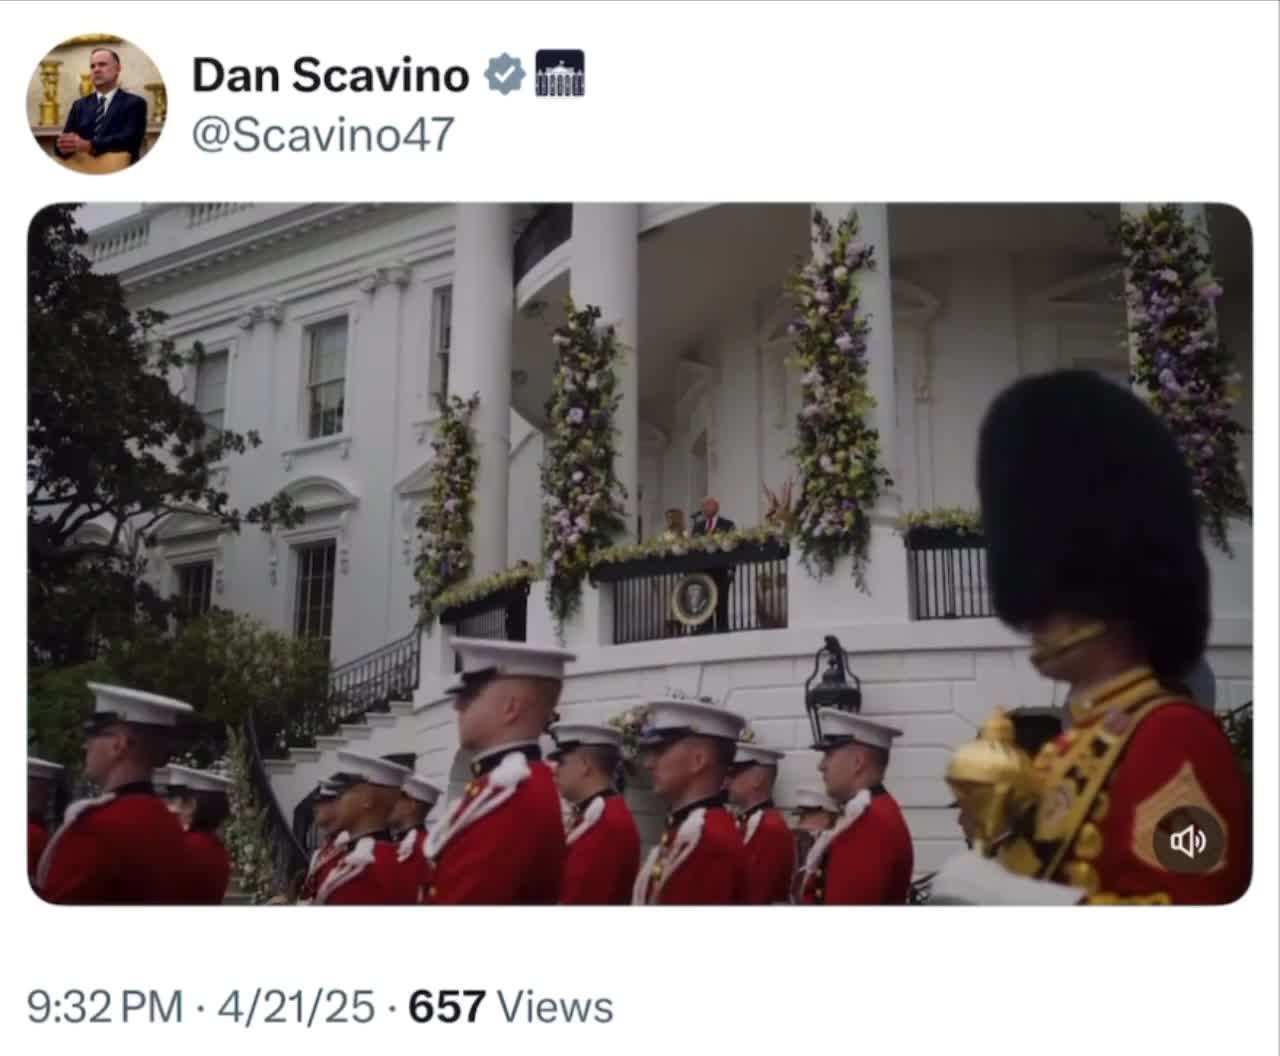Click the Dan Scavino display name
The height and width of the screenshot is (1056, 1280).
coord(330,76)
